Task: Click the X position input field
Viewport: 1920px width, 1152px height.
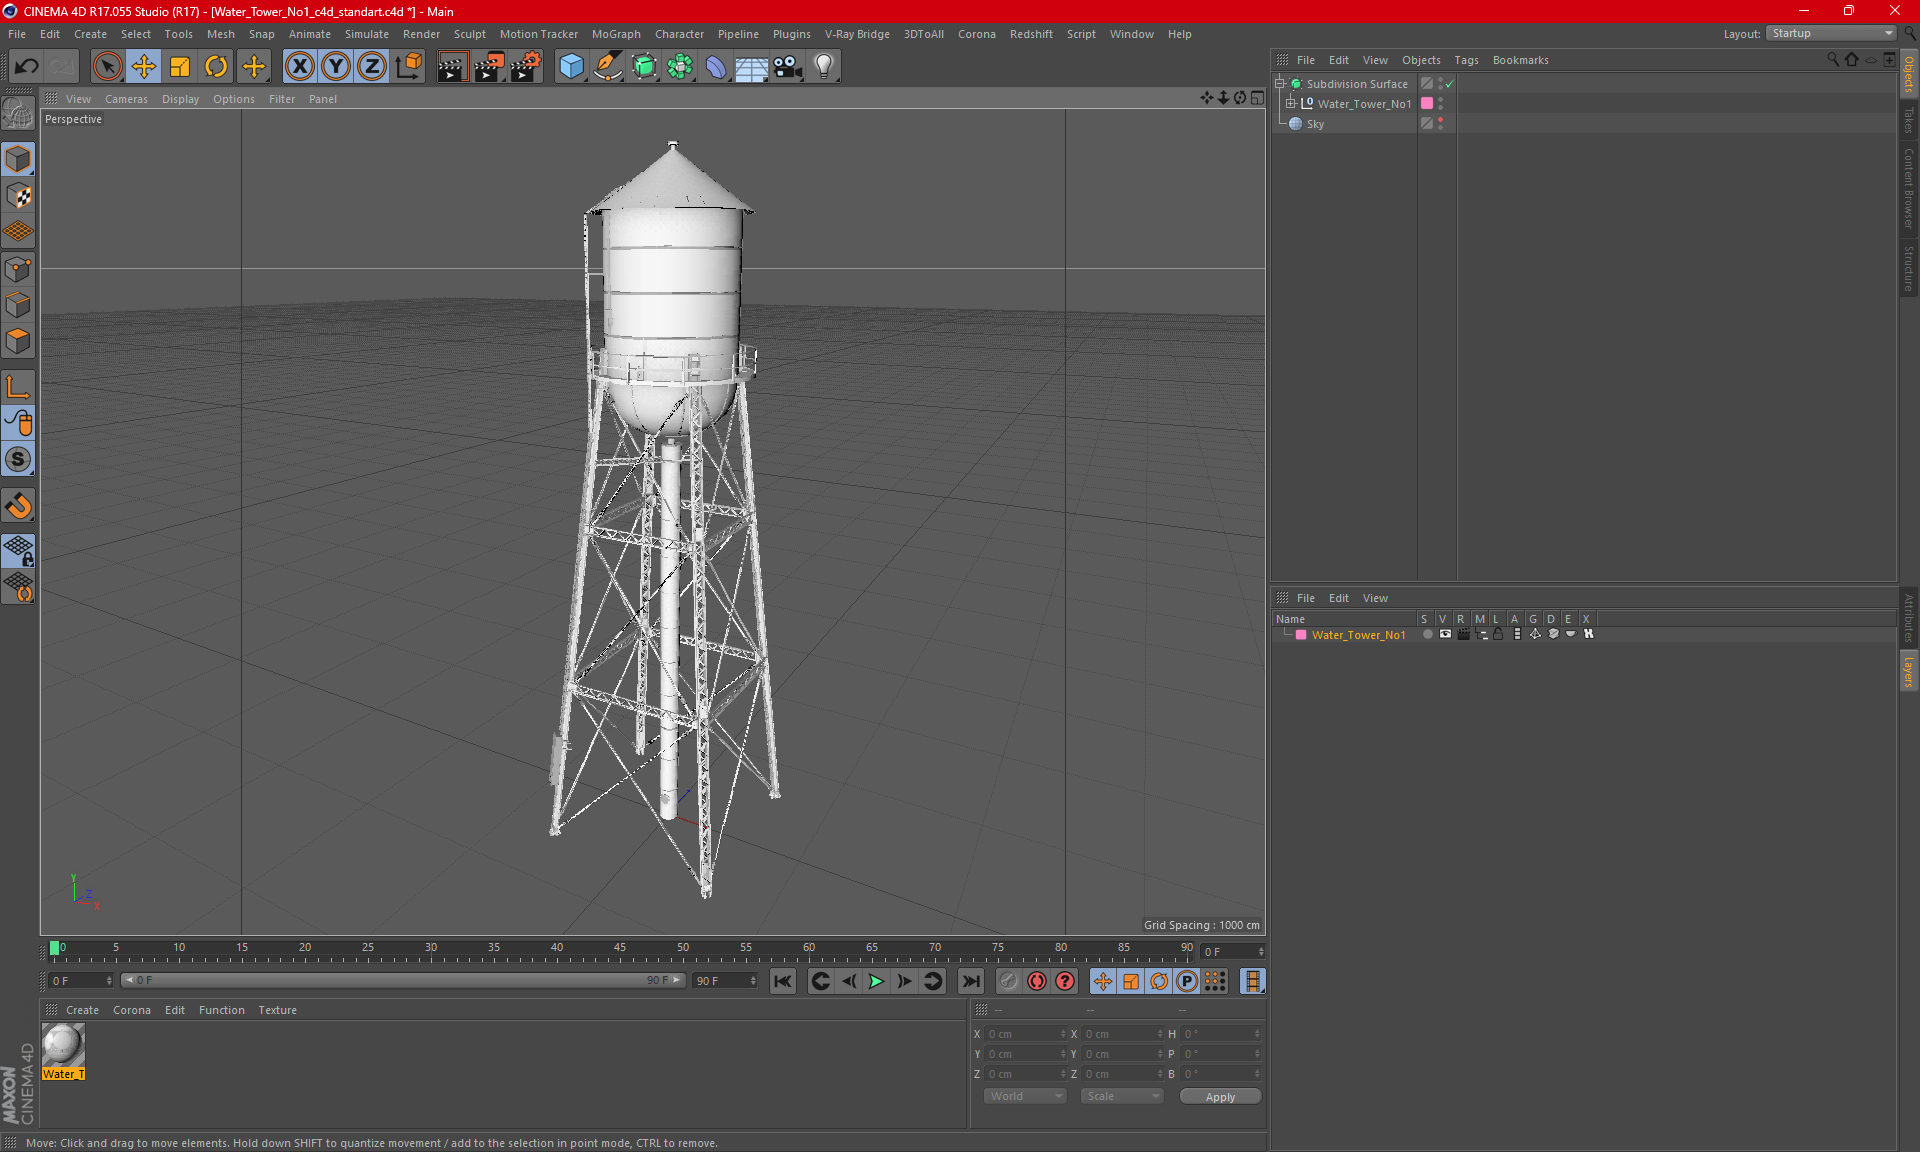Action: (x=1024, y=1034)
